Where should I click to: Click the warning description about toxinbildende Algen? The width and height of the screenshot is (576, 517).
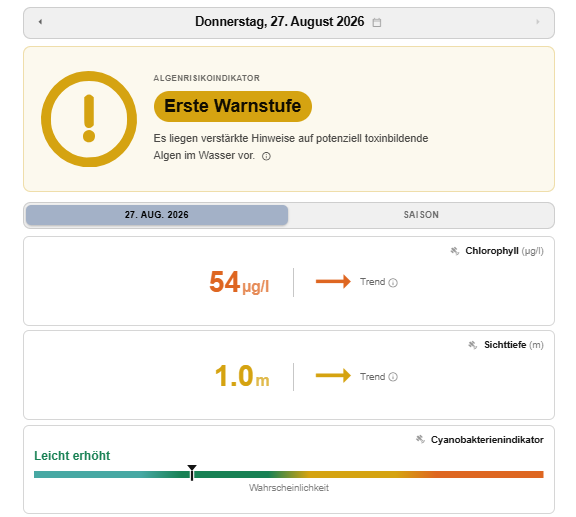pos(291,147)
